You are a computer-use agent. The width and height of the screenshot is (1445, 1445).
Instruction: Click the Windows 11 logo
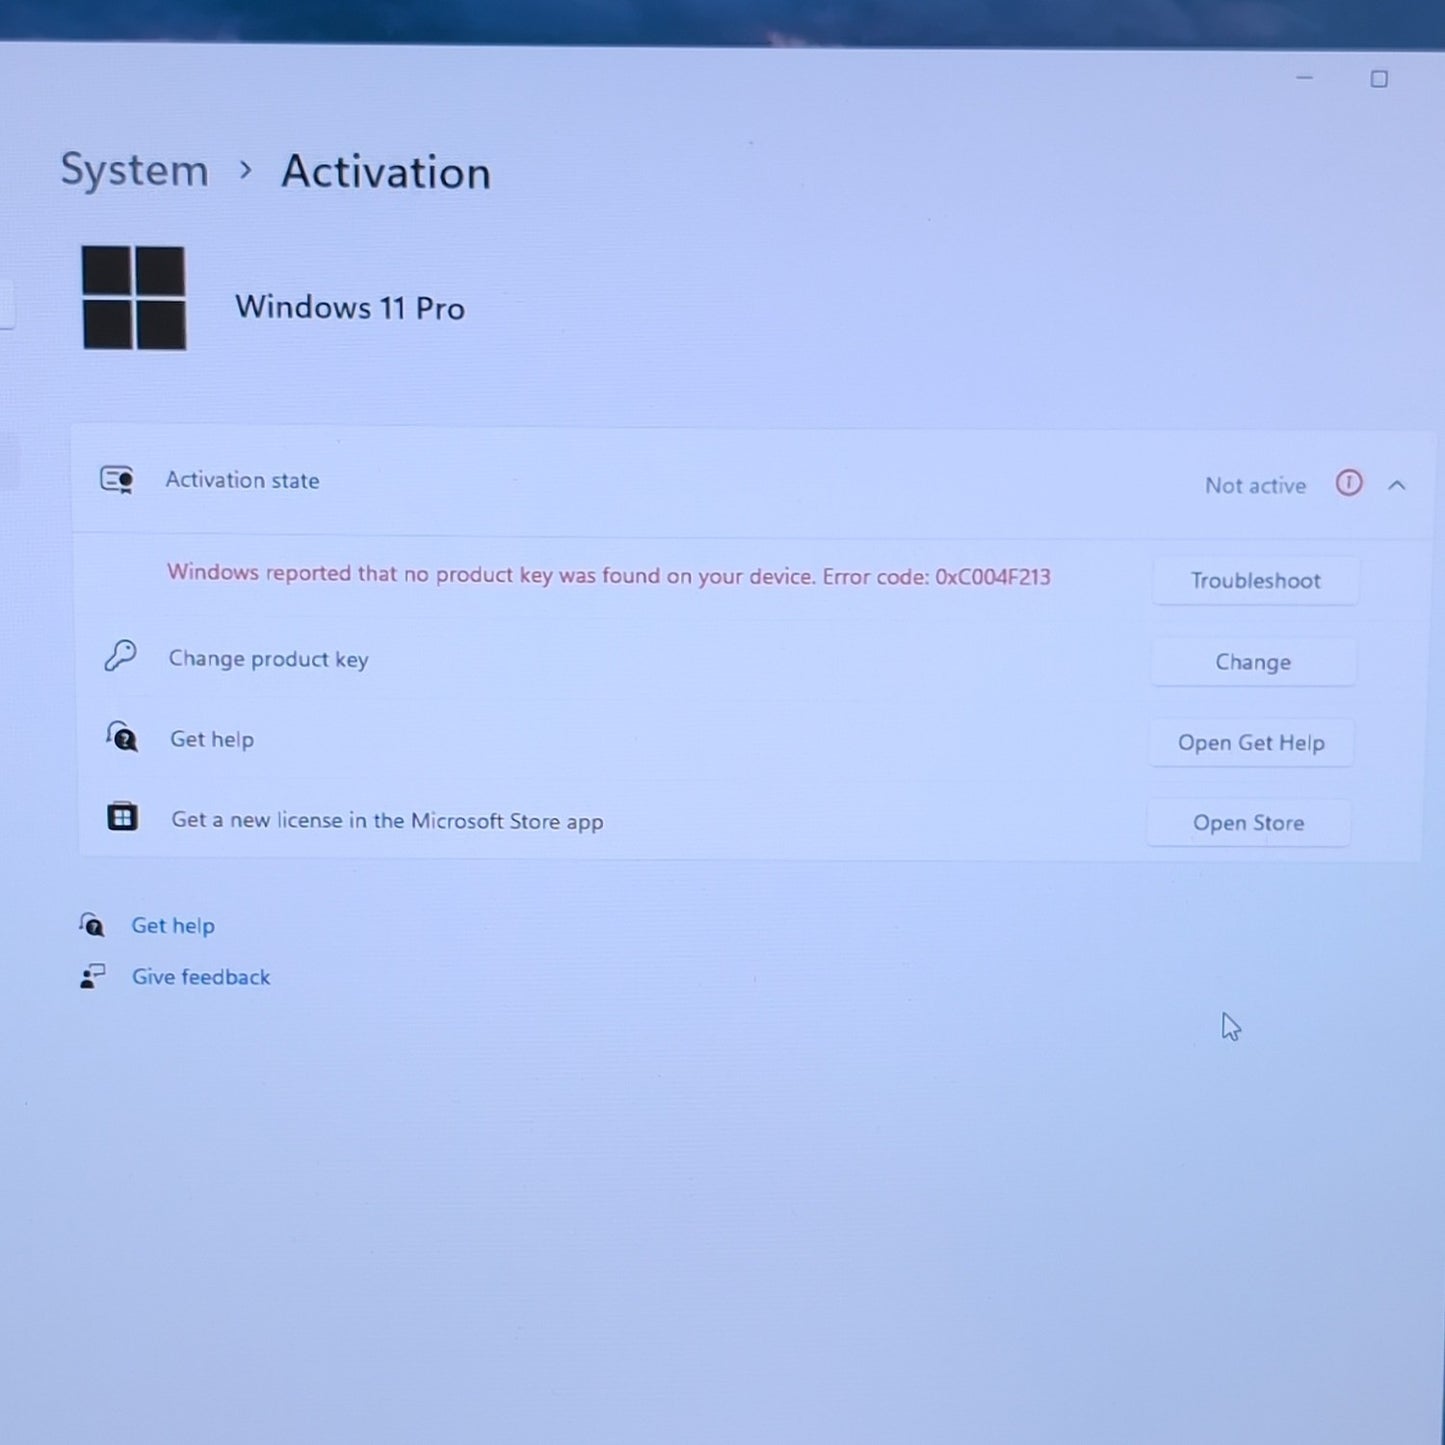coord(134,298)
